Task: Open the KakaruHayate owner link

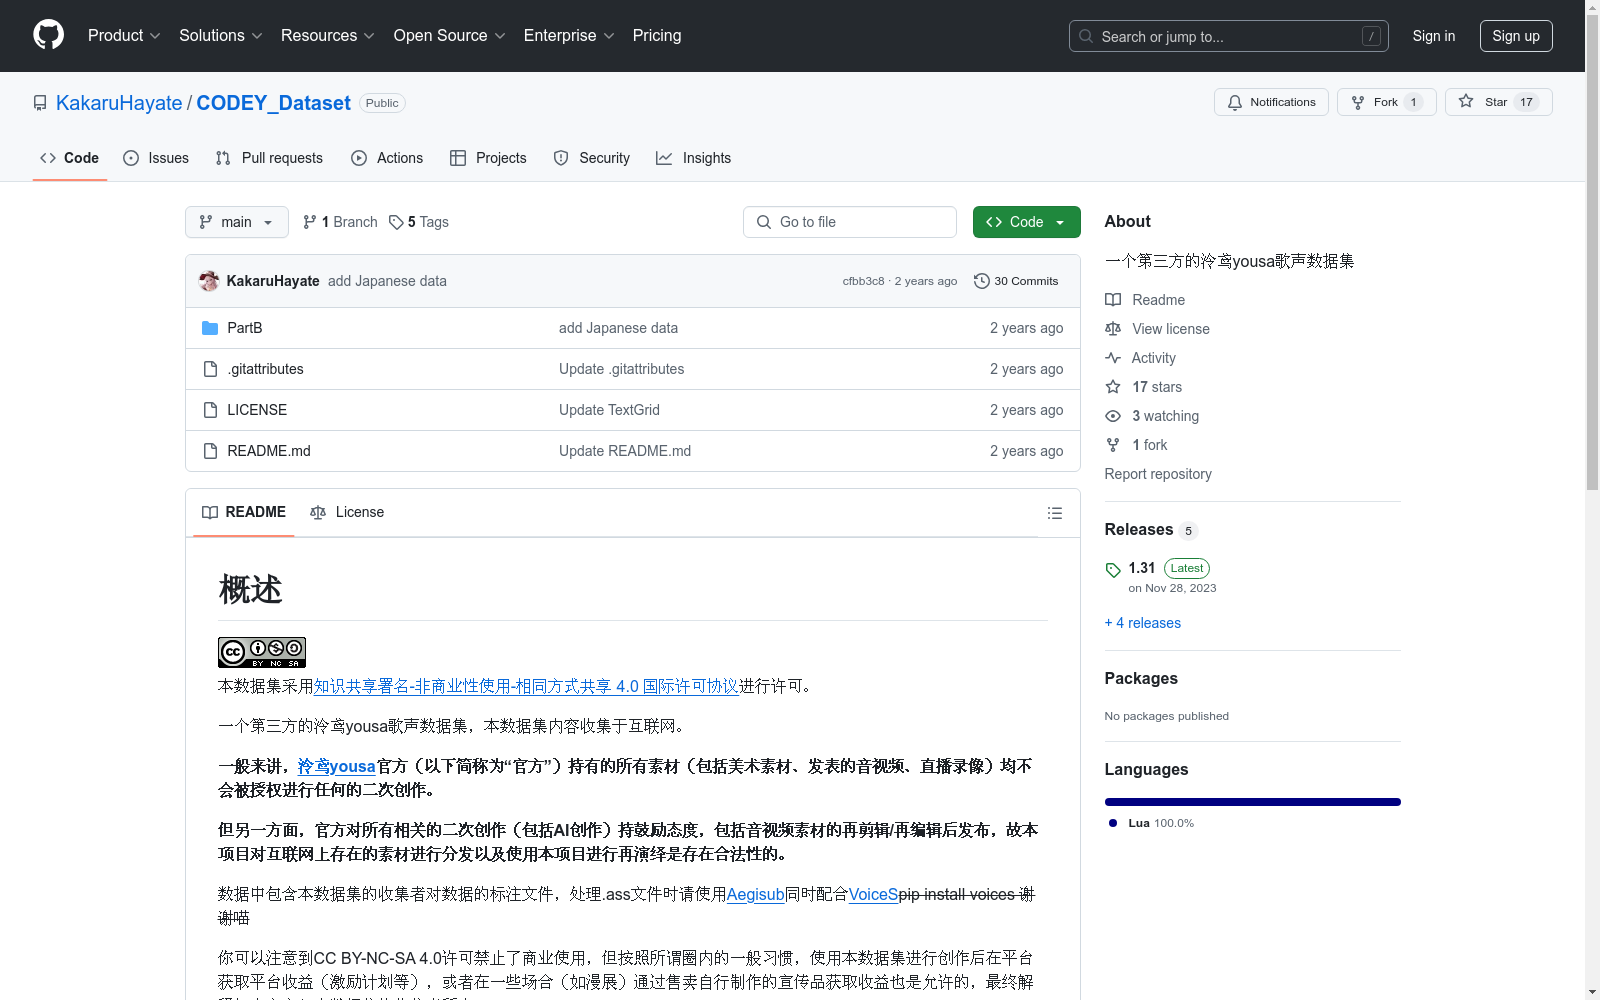Action: (119, 103)
